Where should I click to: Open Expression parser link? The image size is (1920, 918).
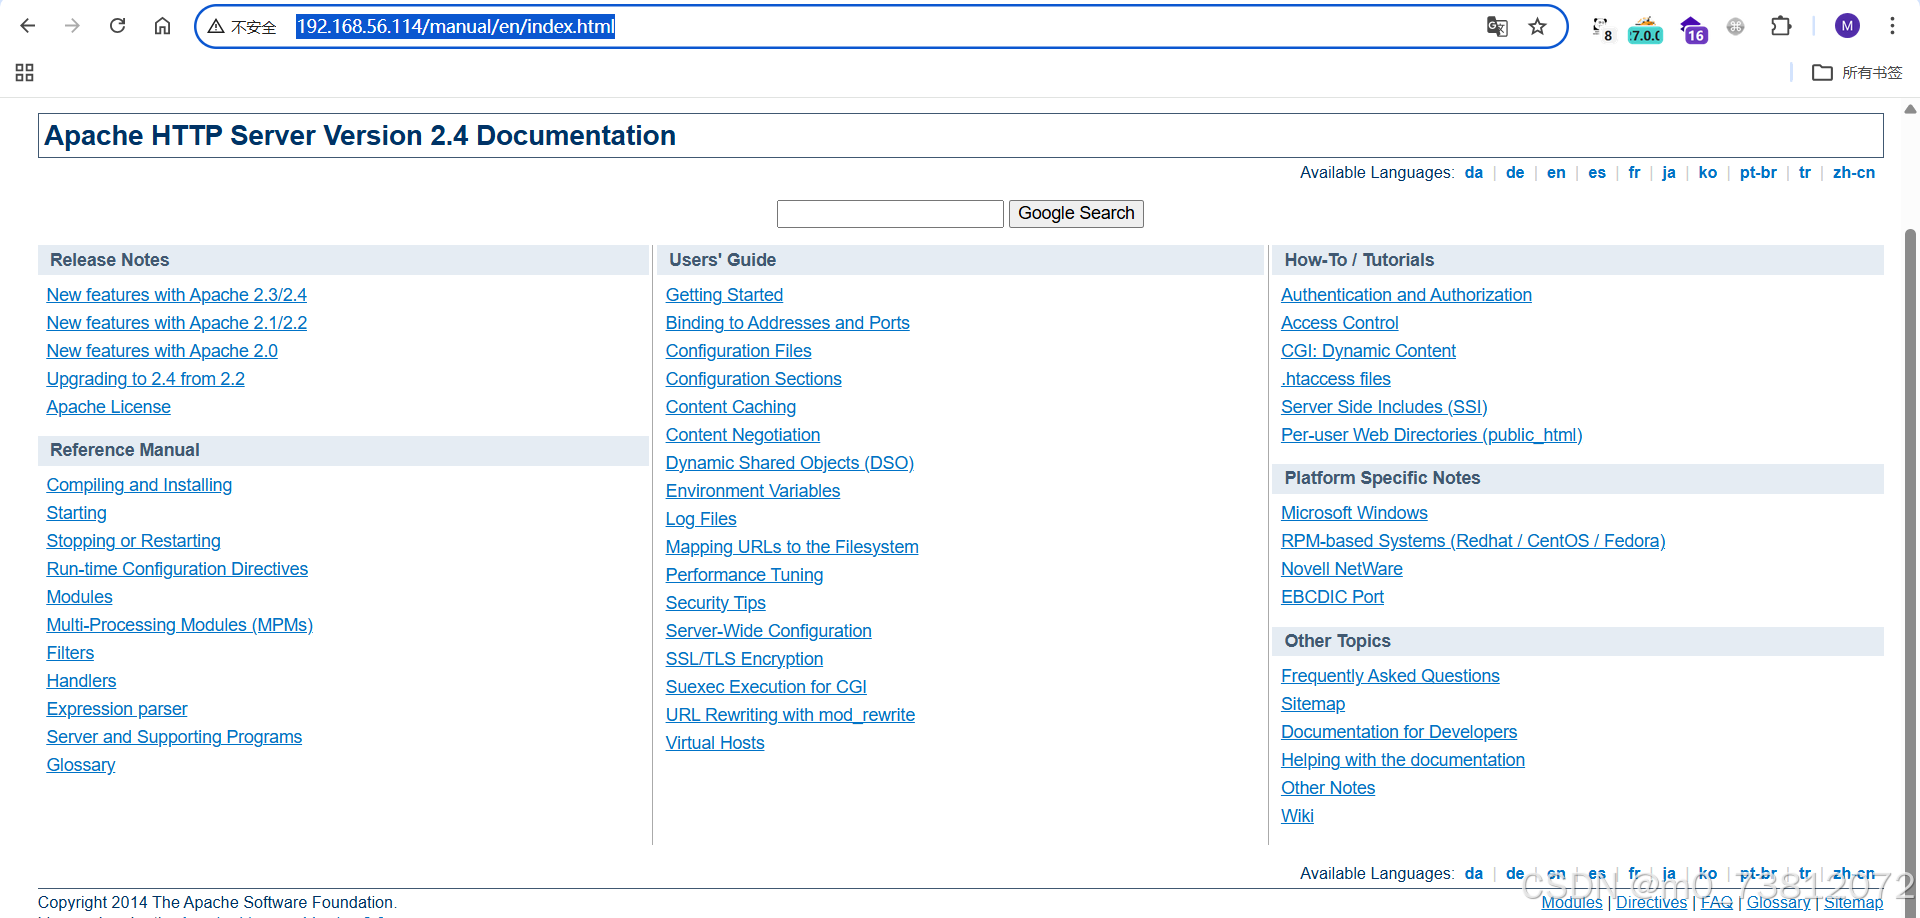(x=117, y=709)
